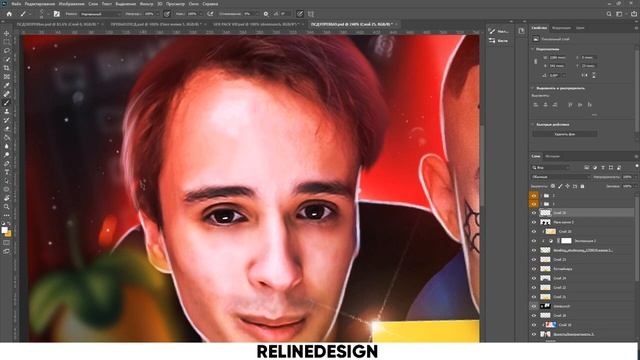640x360 pixels.
Task: Collapse the Quick Actions section
Action: point(533,124)
